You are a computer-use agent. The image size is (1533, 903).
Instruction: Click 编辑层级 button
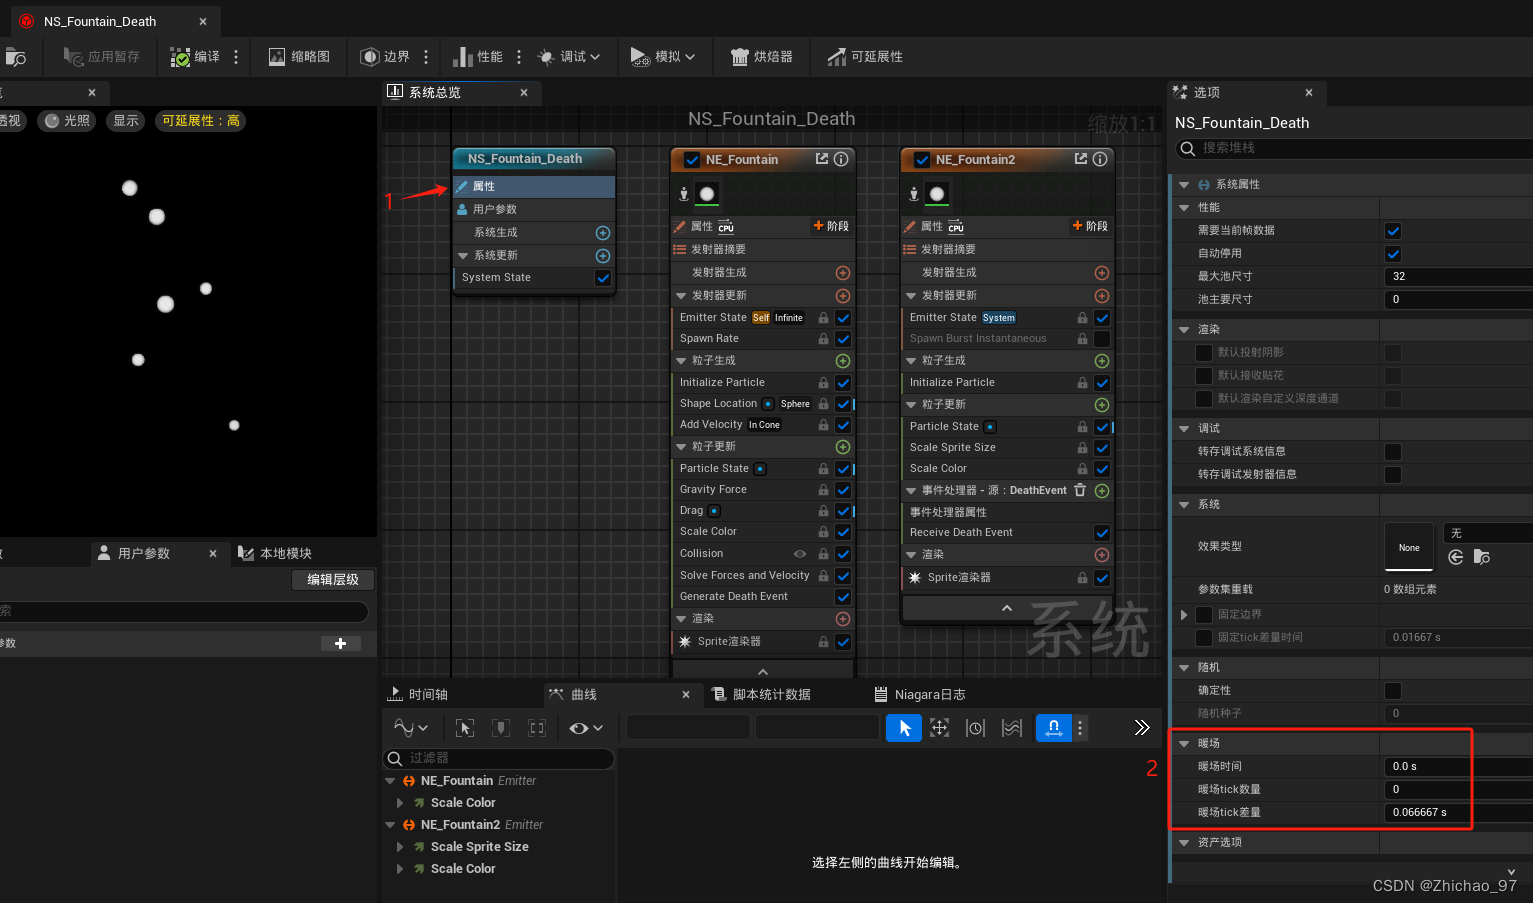[333, 580]
